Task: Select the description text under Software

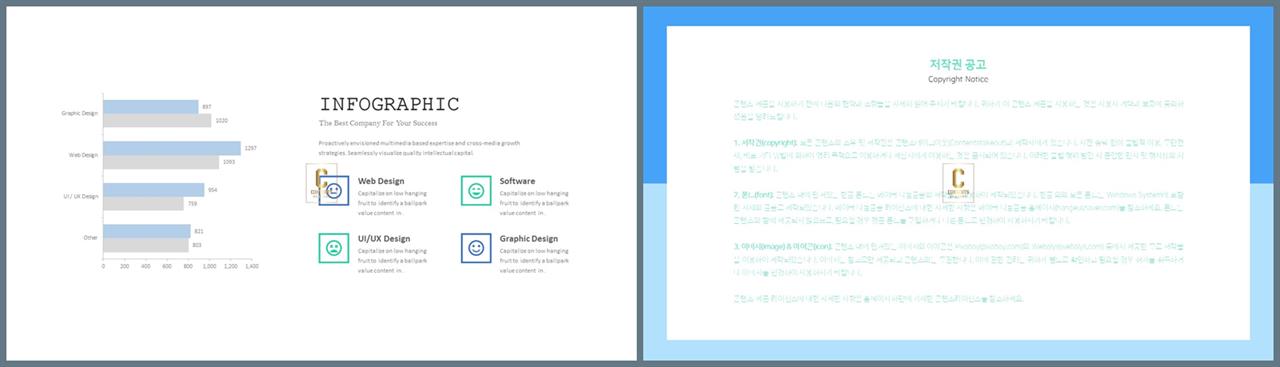Action: click(534, 203)
